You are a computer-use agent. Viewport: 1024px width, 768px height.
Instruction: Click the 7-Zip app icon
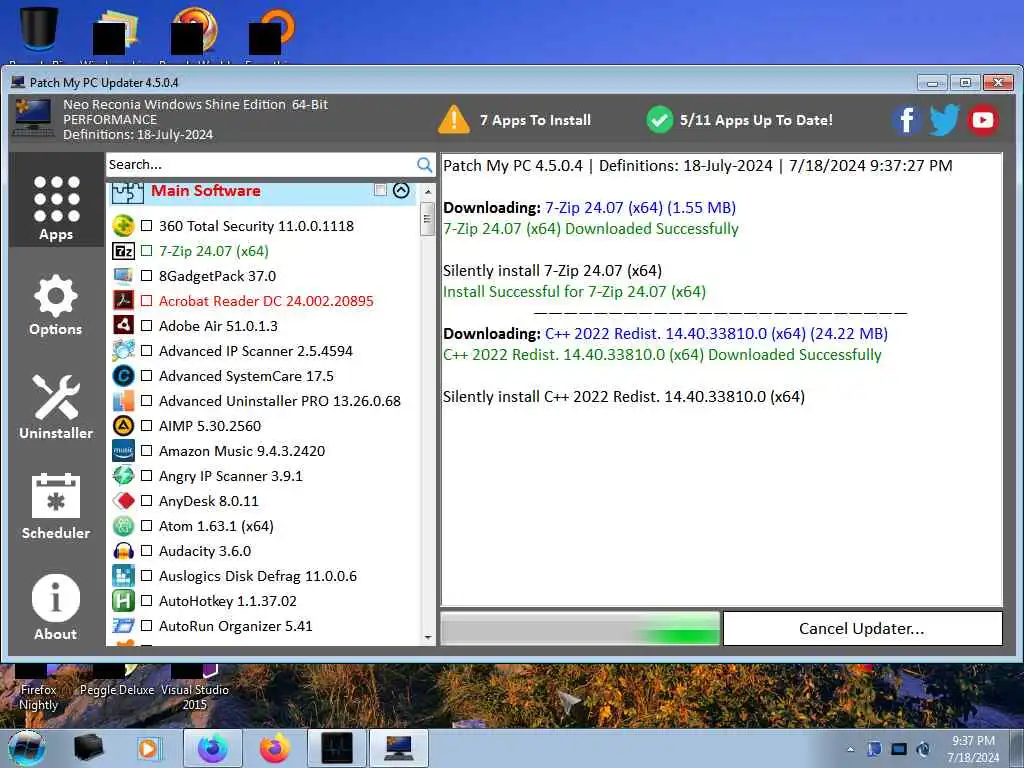pos(123,251)
